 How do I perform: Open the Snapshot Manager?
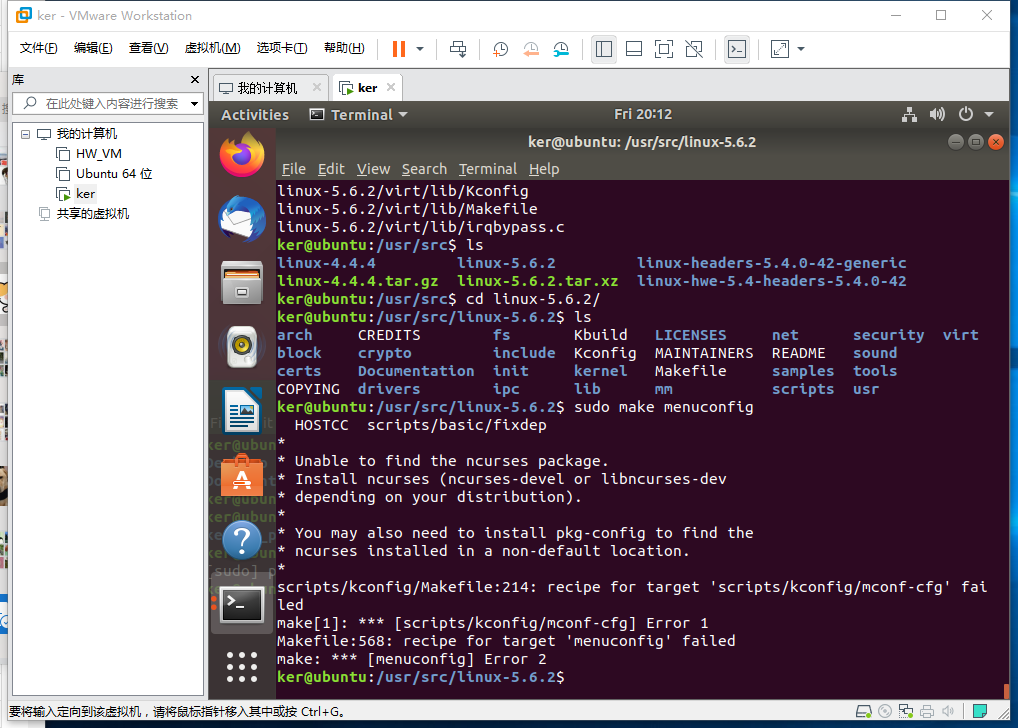[x=560, y=48]
